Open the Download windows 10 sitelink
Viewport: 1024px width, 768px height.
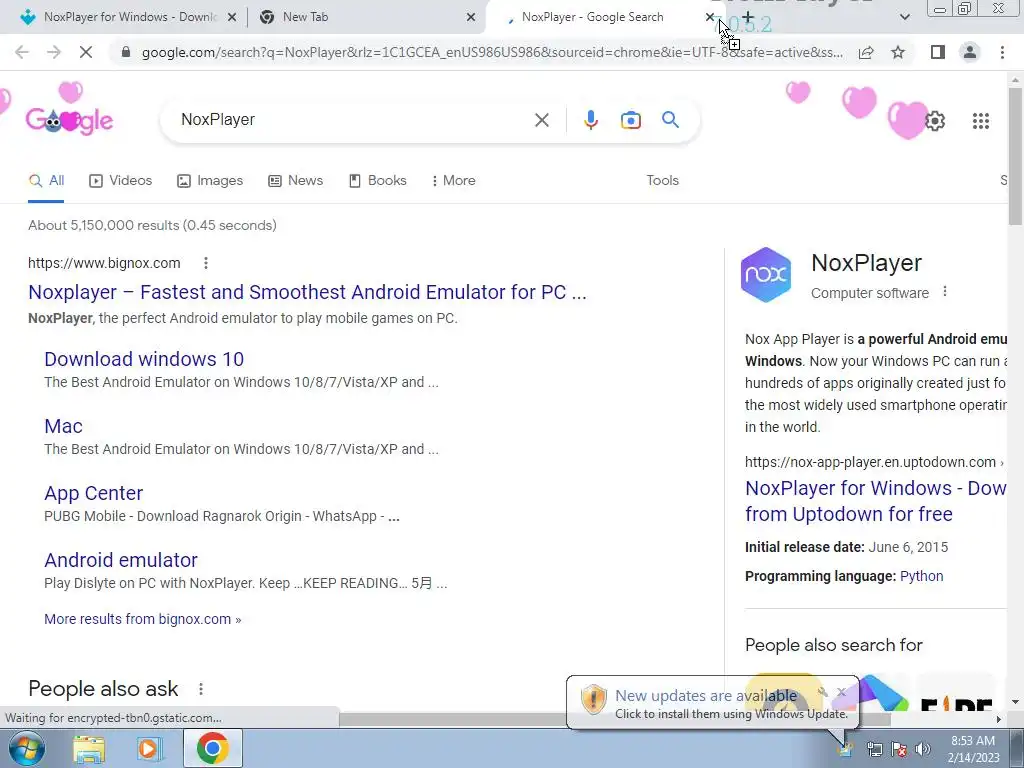(x=144, y=359)
